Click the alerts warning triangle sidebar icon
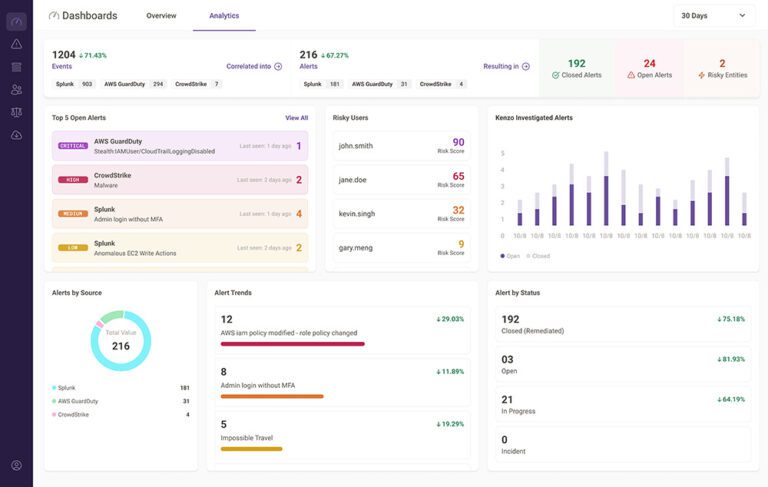 [x=16, y=44]
